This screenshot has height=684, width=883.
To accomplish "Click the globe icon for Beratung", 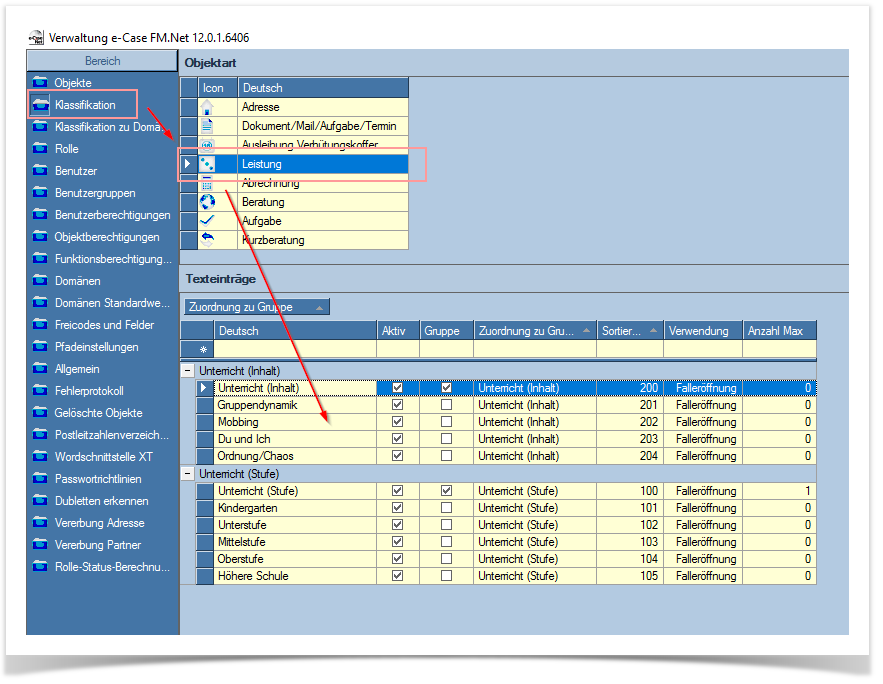I will point(207,202).
